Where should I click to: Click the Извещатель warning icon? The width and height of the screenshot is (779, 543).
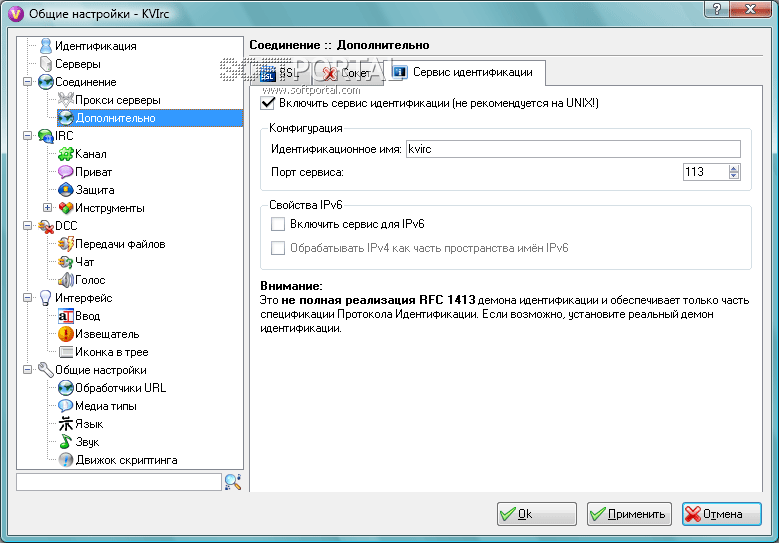click(x=66, y=334)
